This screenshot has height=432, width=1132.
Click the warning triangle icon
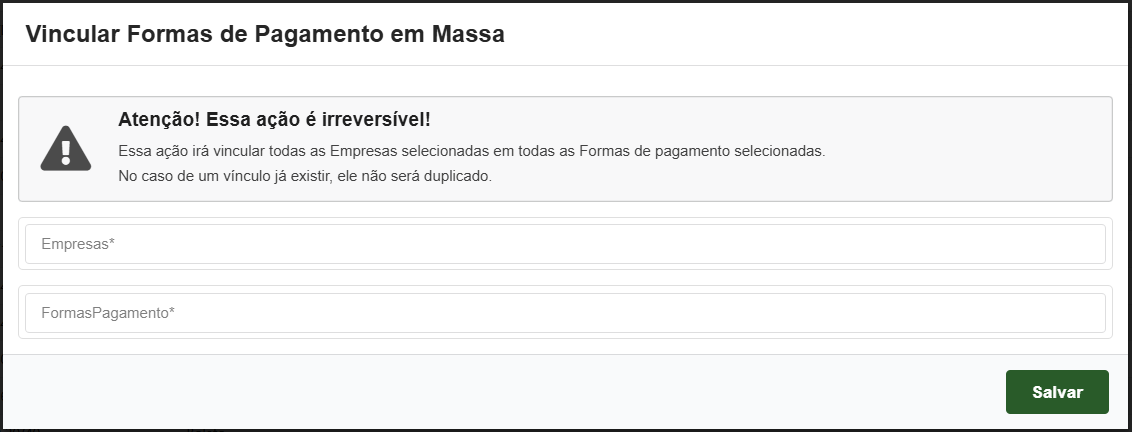coord(66,148)
